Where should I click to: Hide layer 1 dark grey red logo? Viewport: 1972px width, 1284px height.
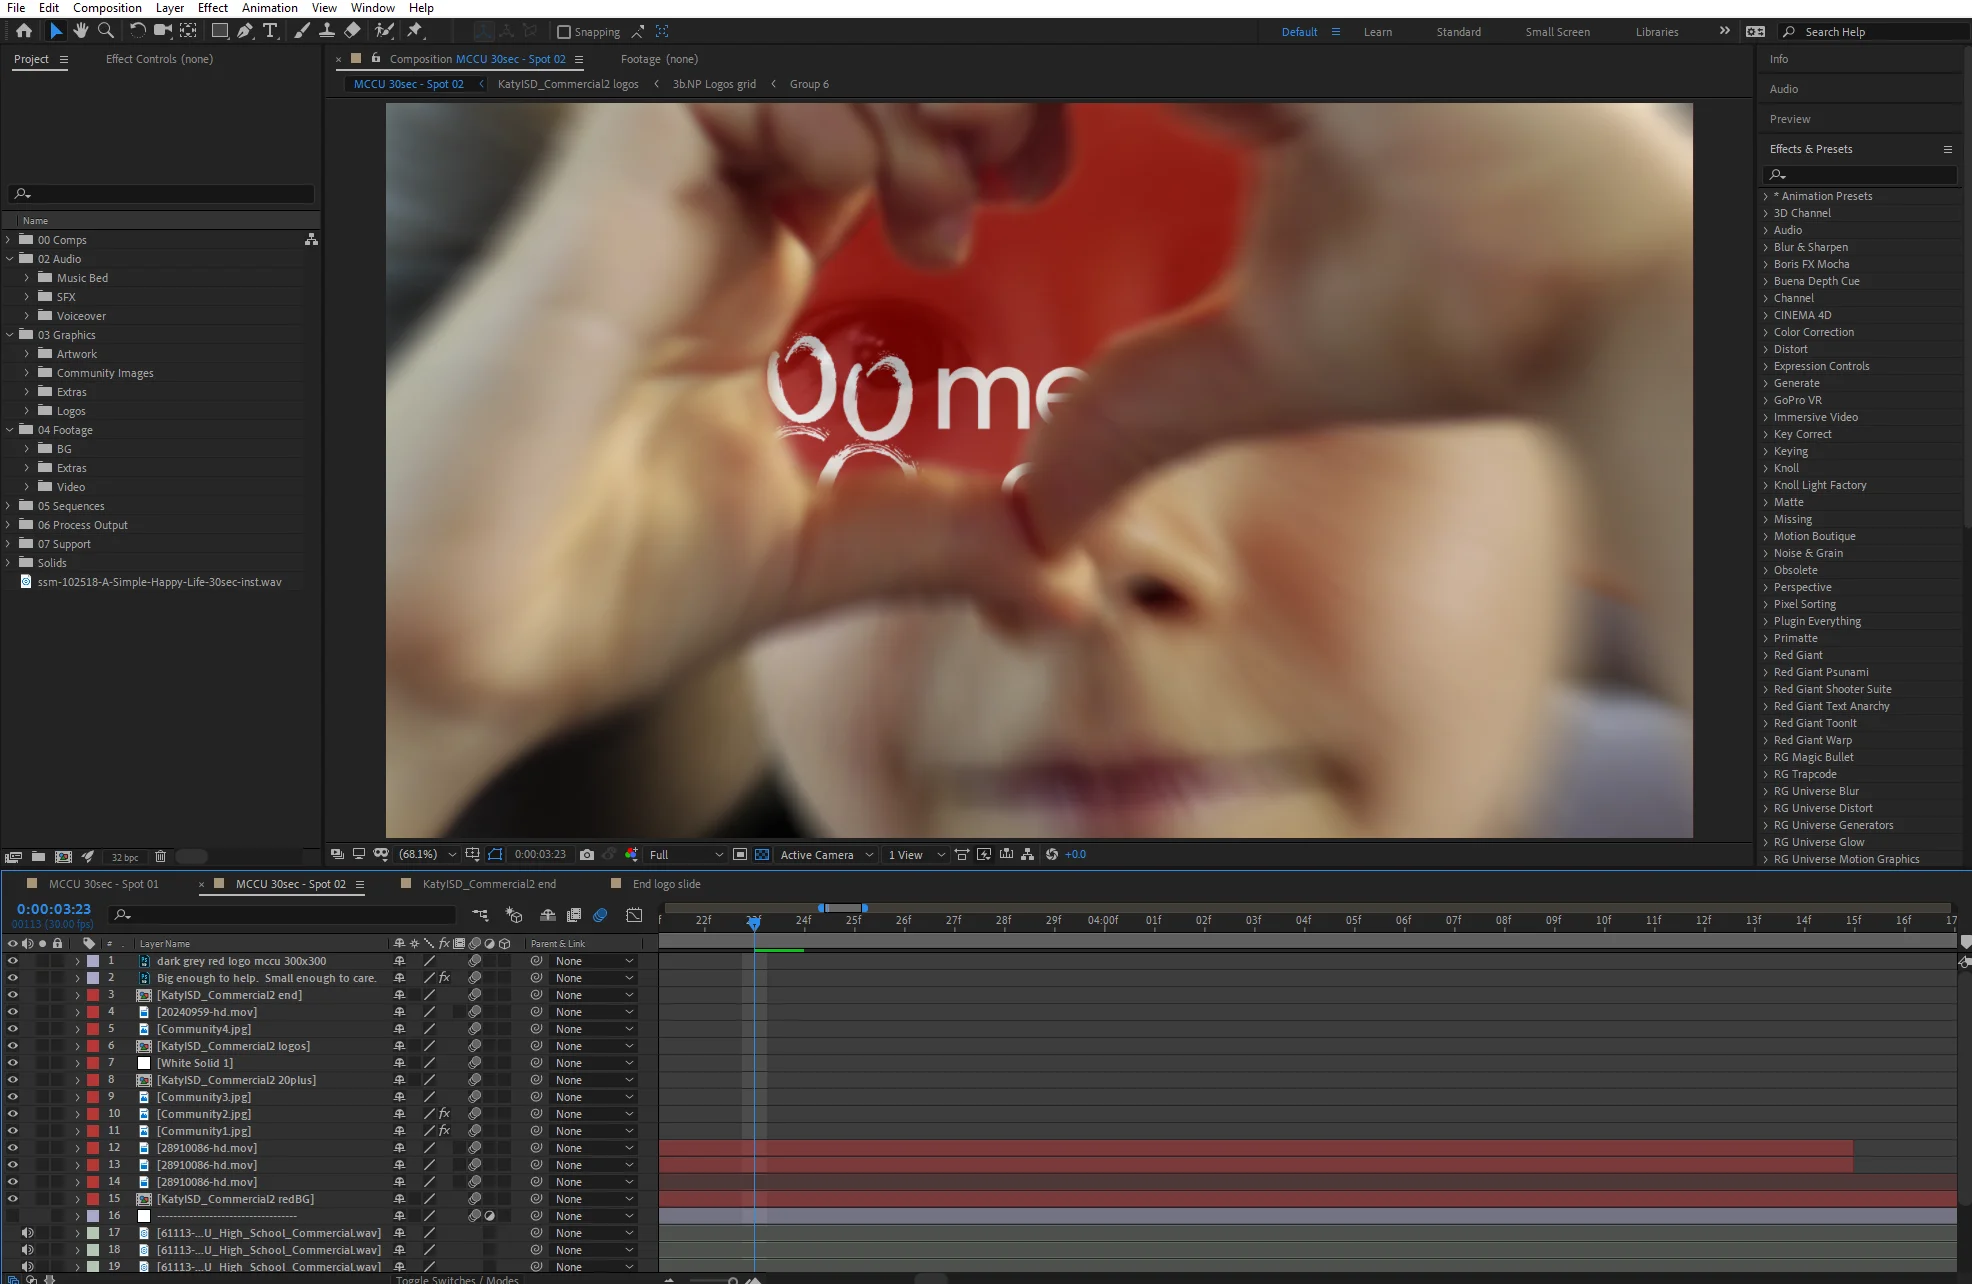tap(13, 961)
